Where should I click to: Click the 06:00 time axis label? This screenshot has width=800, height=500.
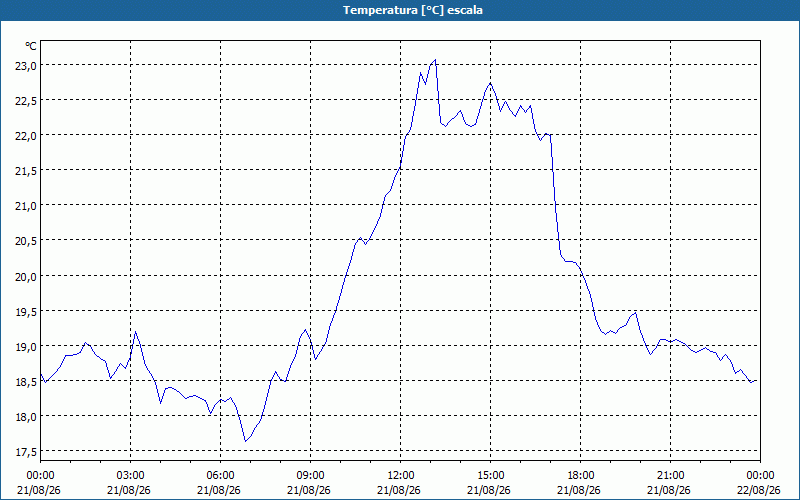tap(220, 475)
